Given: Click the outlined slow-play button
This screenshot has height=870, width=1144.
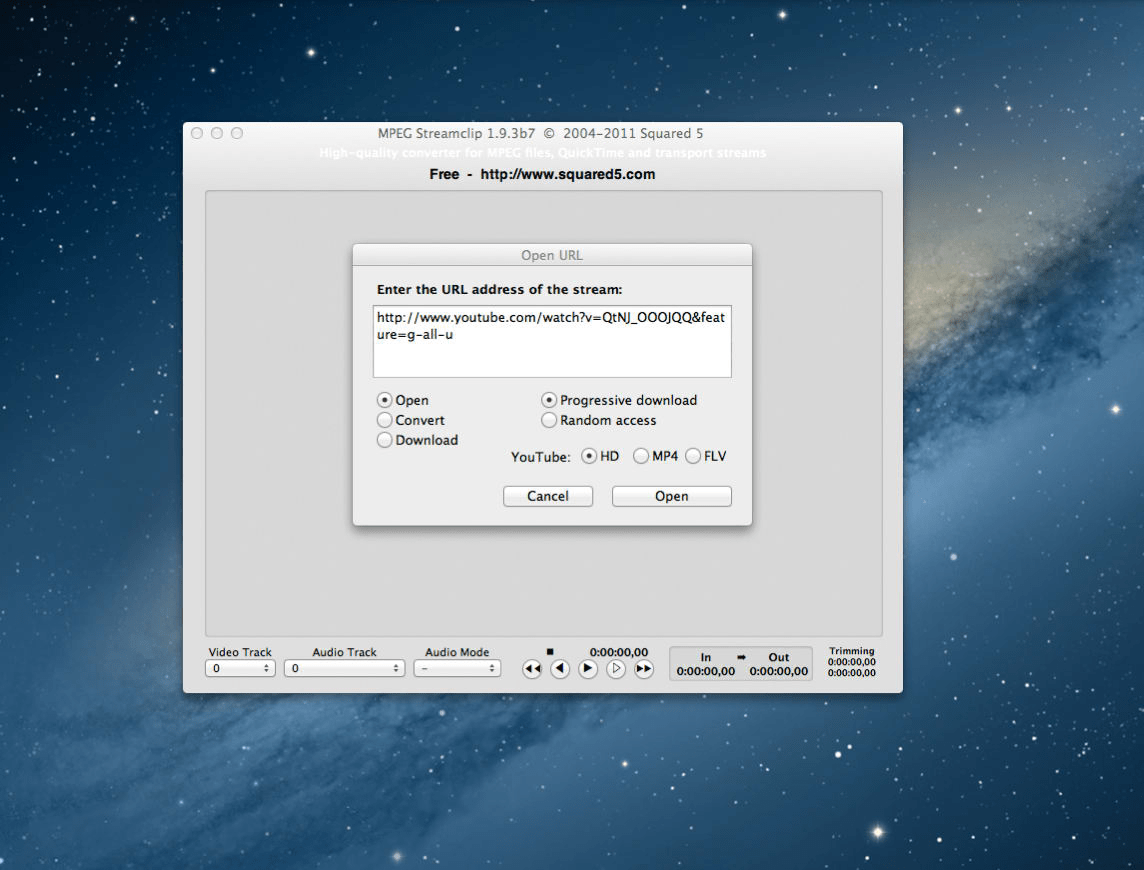Looking at the screenshot, I should (616, 669).
